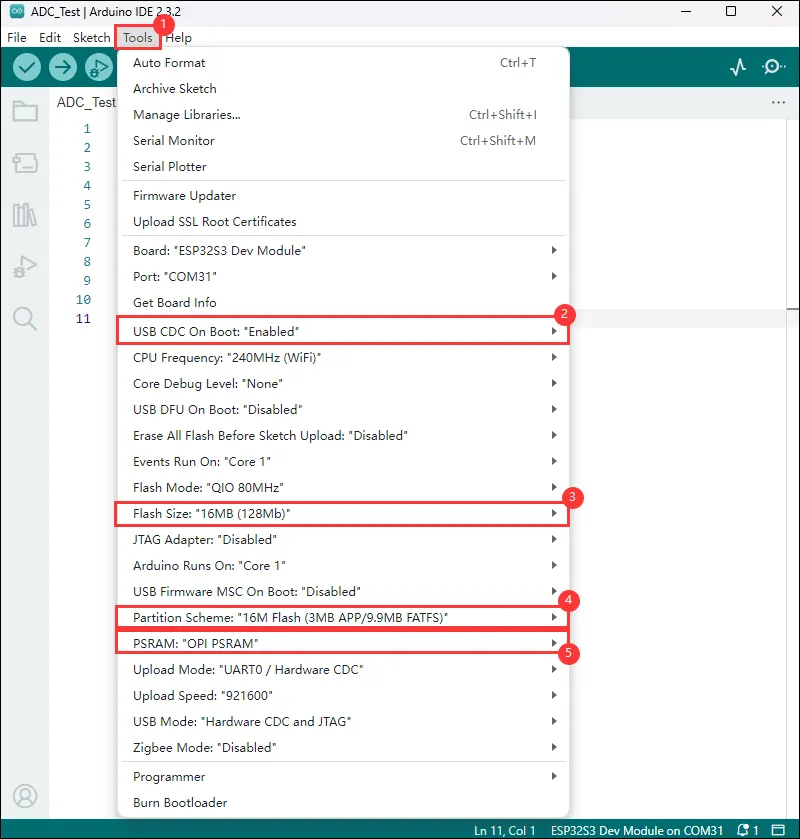The height and width of the screenshot is (839, 800).
Task: Expand the Flash Size: 16MB submenu
Action: 300,513
